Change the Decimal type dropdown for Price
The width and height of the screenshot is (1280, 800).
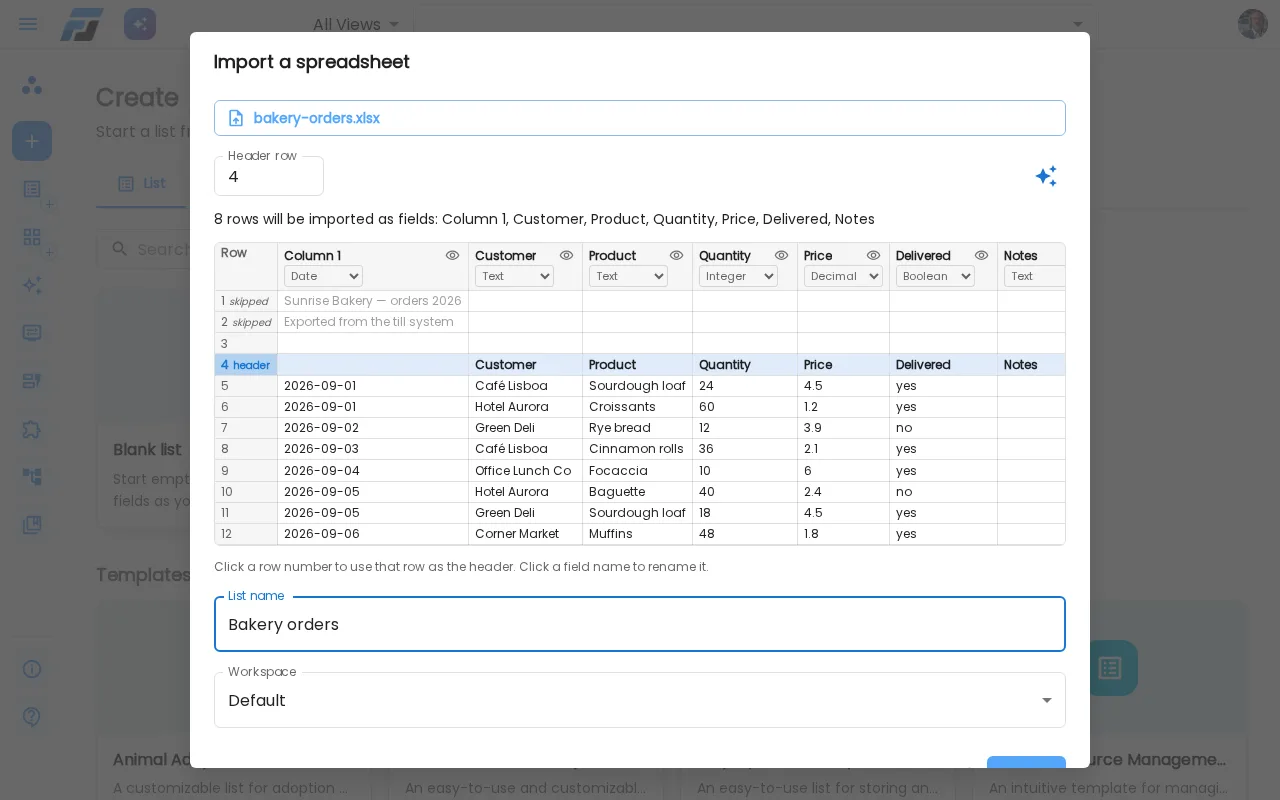click(843, 276)
